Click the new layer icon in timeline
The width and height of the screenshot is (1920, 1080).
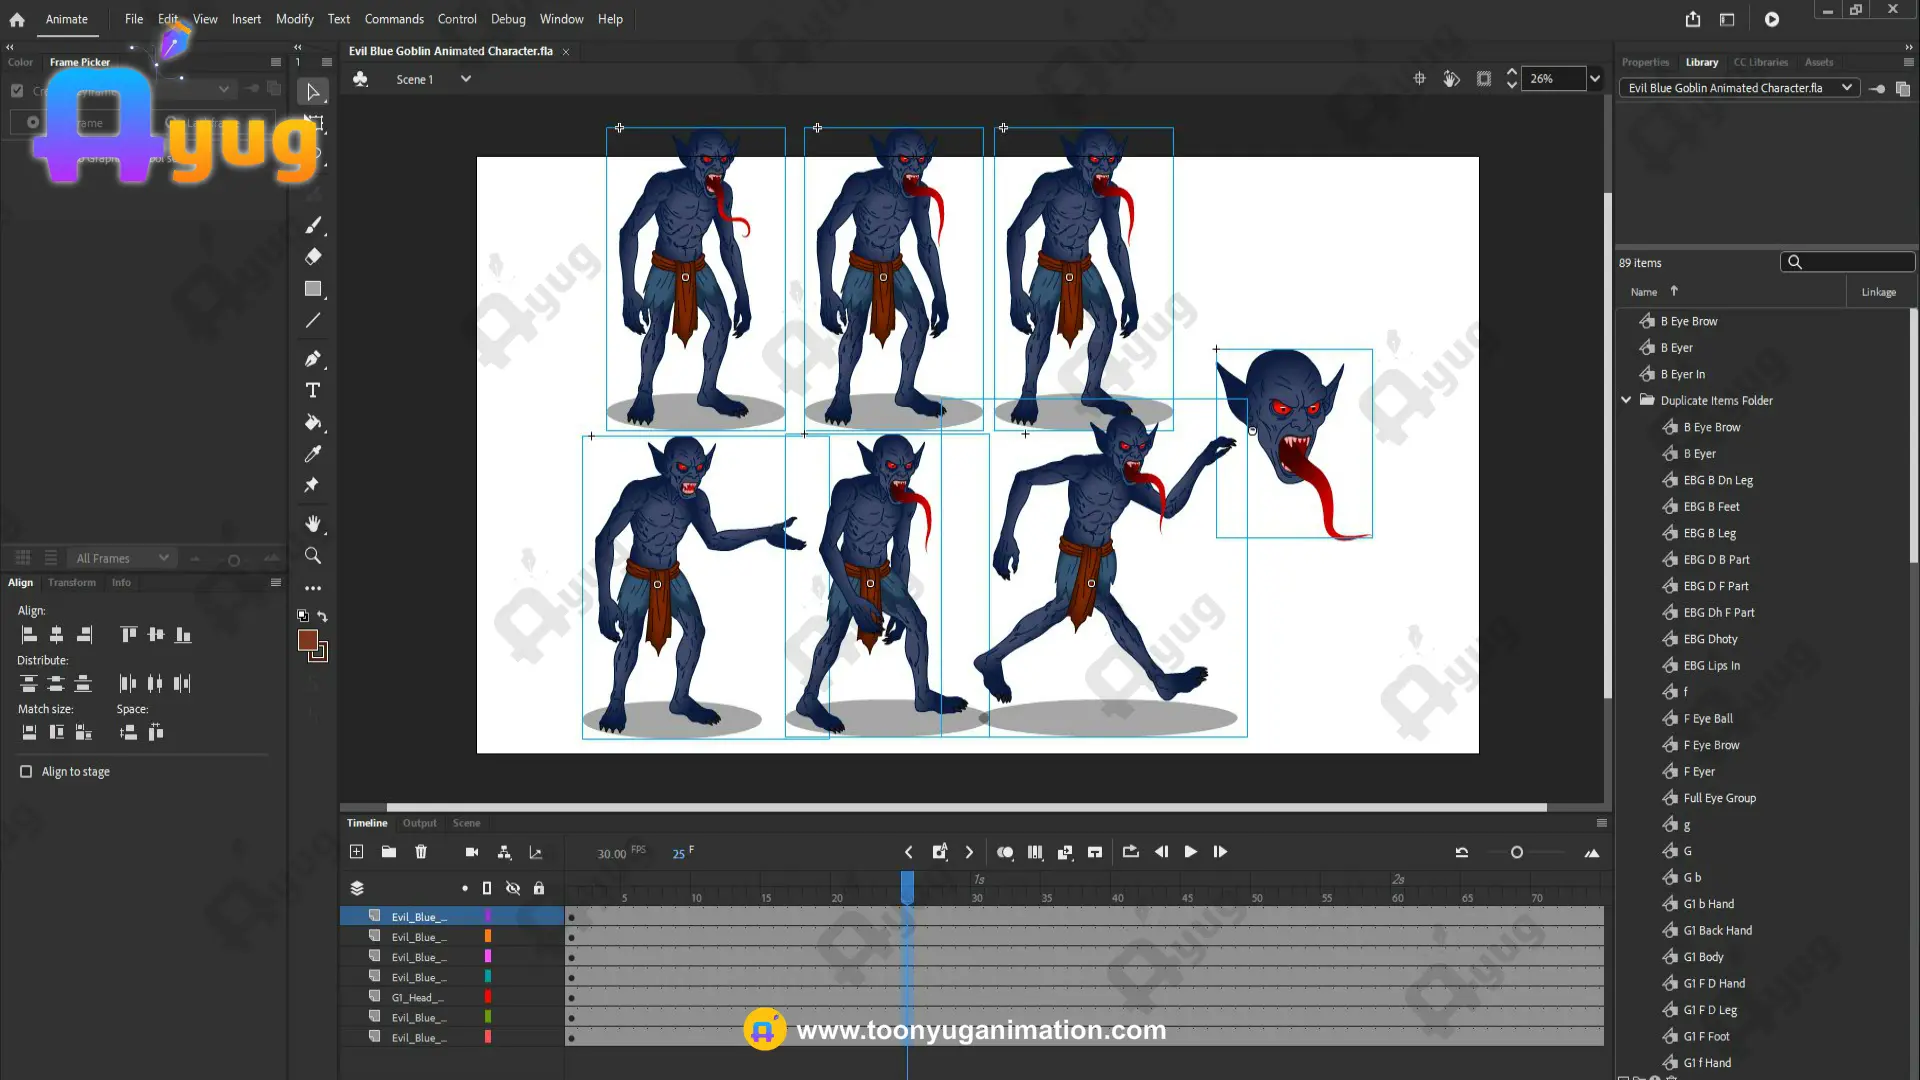(x=356, y=852)
